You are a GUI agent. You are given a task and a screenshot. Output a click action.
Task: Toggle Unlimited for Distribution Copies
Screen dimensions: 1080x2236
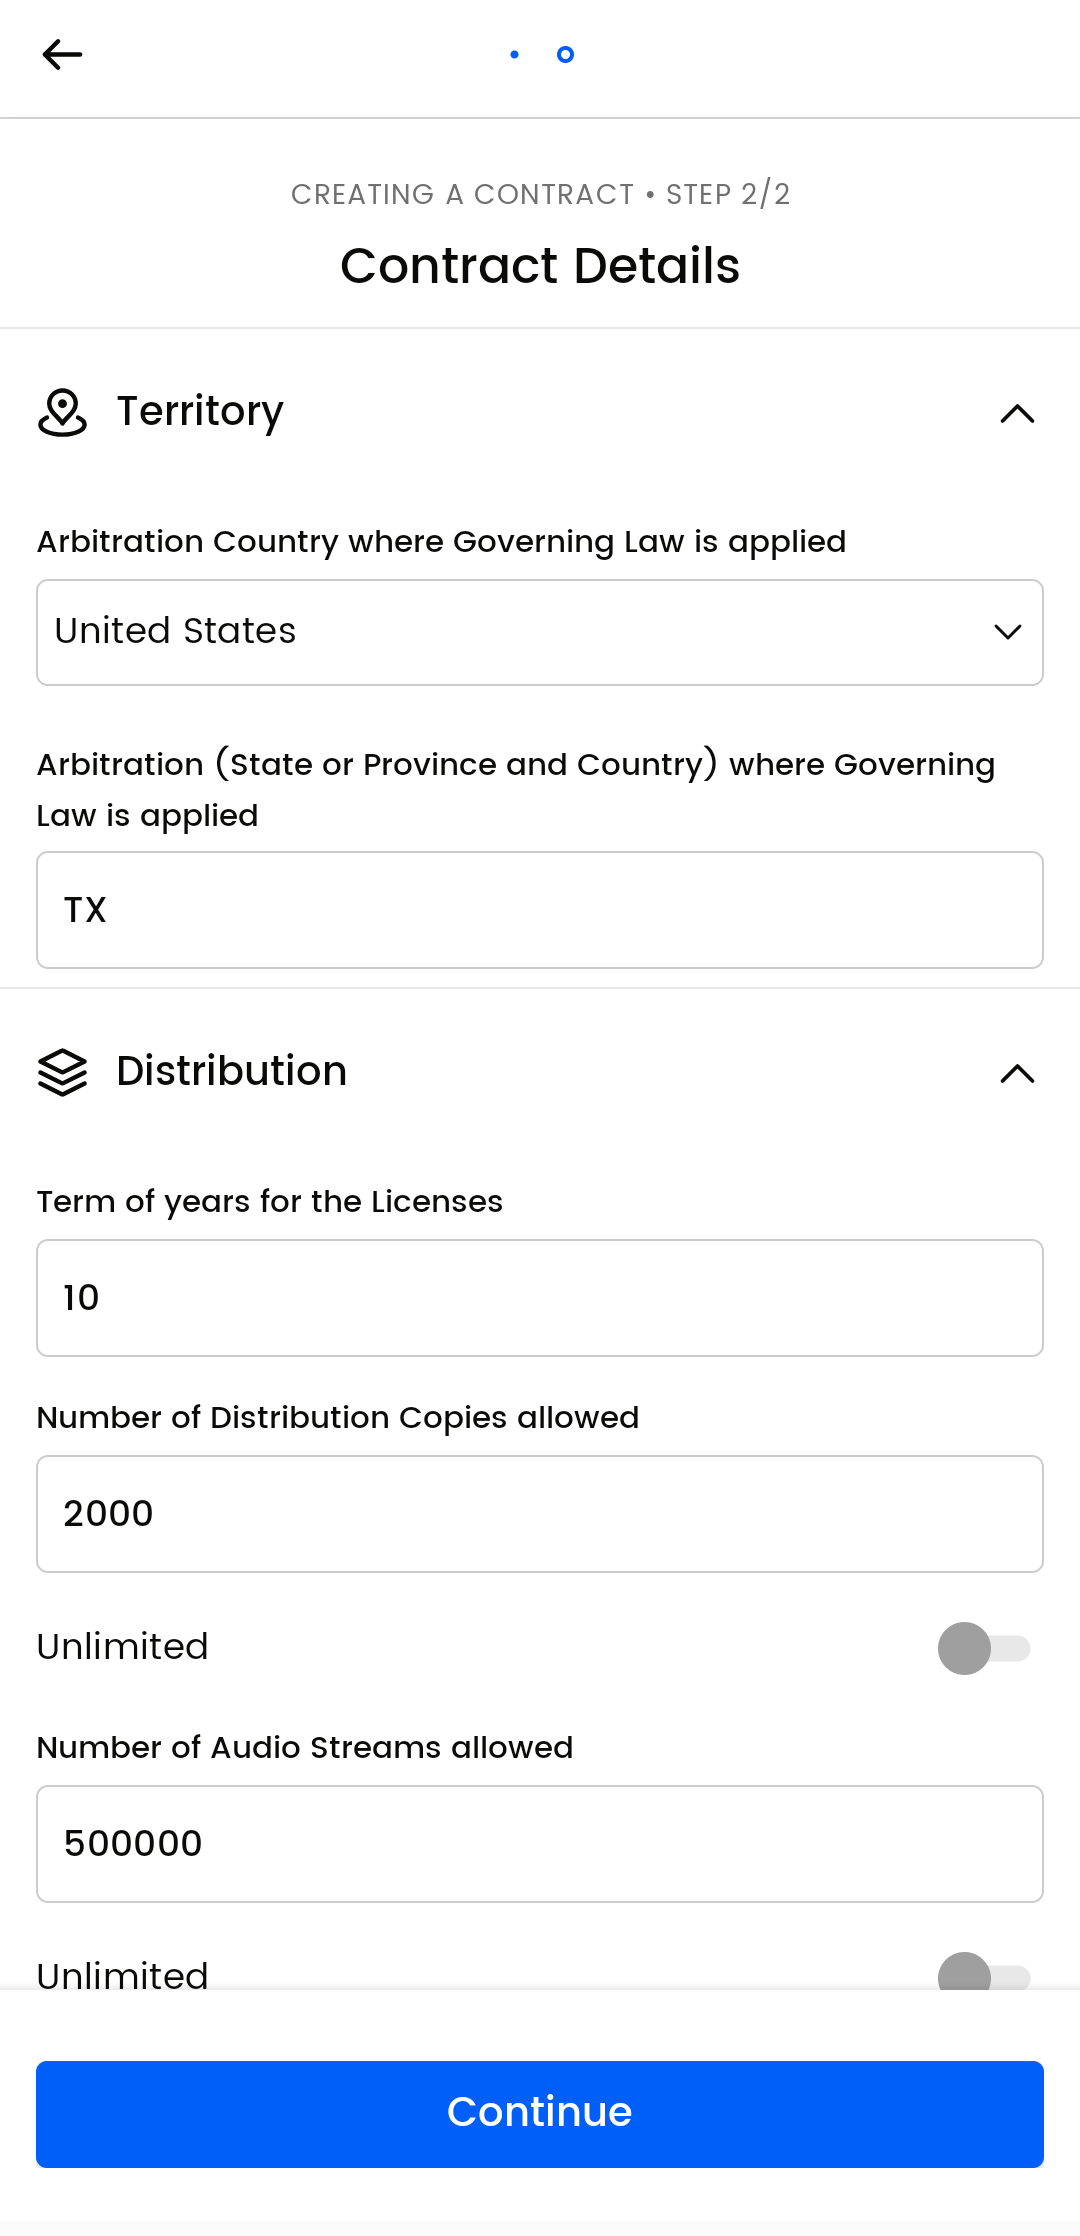click(984, 1648)
